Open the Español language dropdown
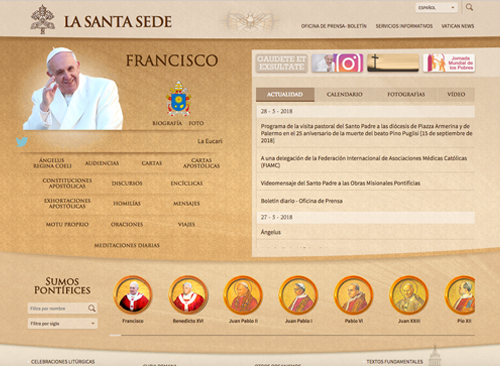 (436, 7)
